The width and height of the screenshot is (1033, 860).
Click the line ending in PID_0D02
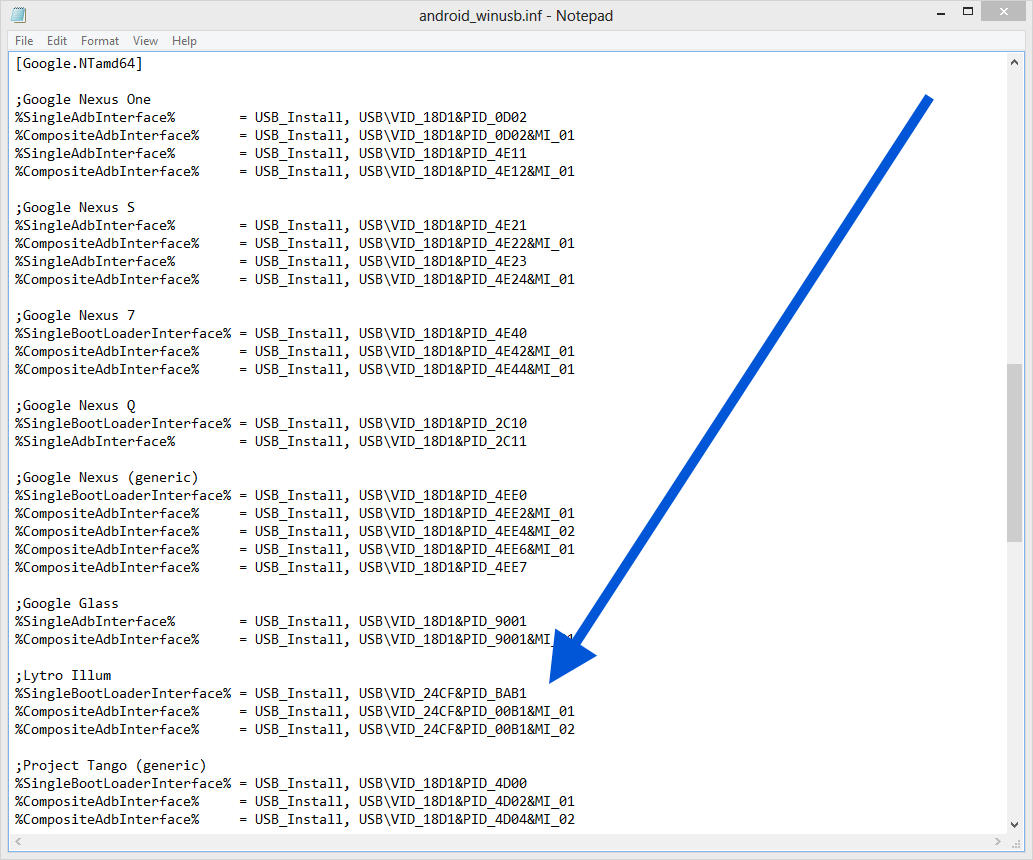click(271, 117)
